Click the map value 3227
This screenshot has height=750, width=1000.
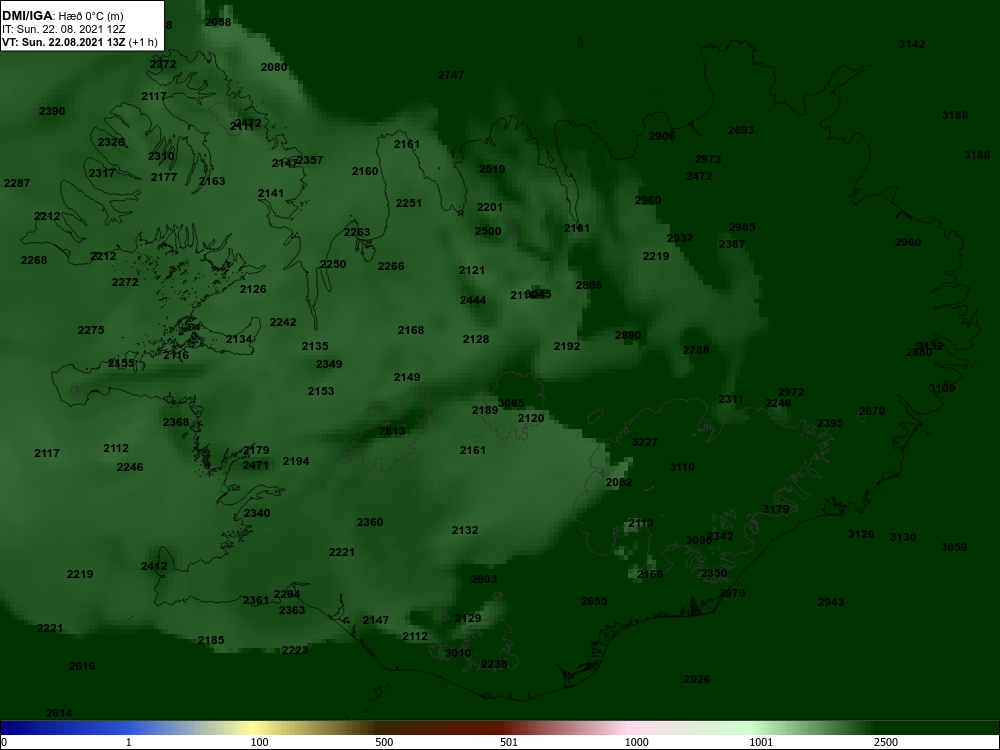point(645,442)
